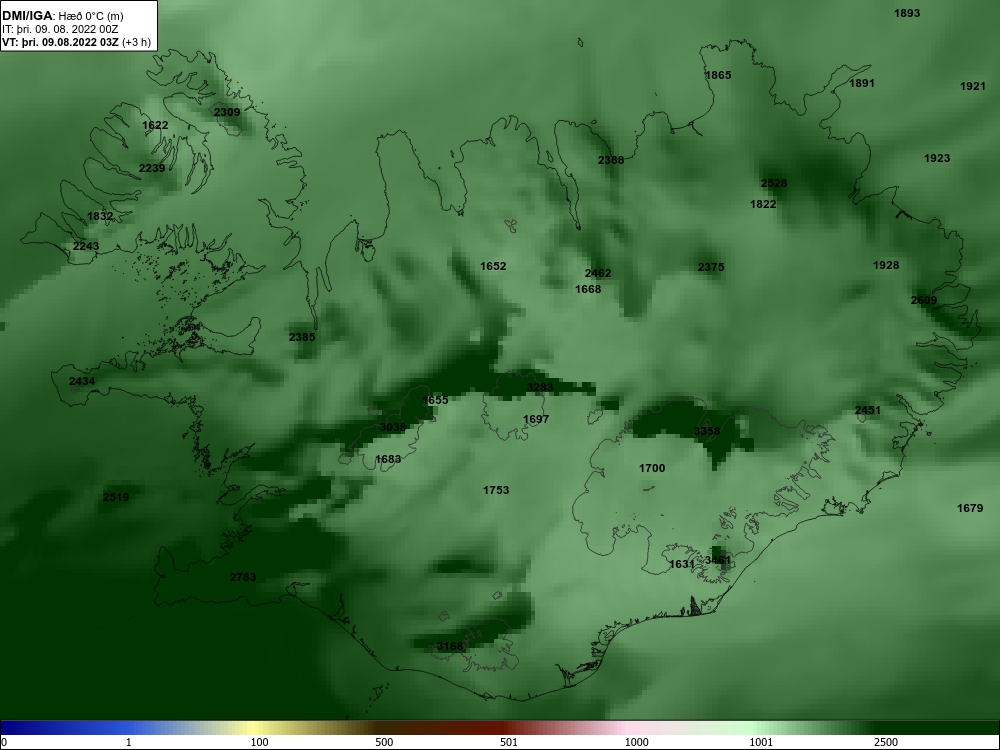Viewport: 1000px width, 750px height.
Task: Select the 2528 height label
Action: point(774,183)
